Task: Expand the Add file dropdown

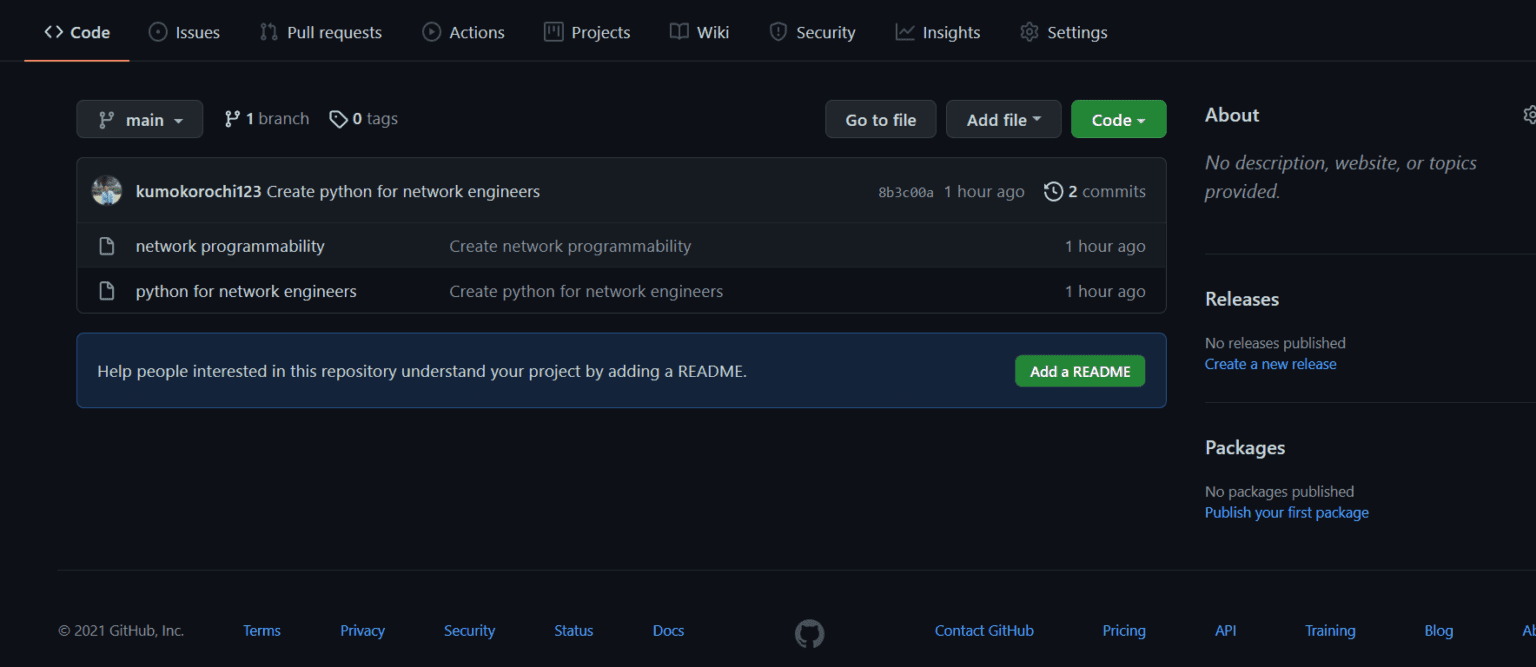Action: (x=1003, y=119)
